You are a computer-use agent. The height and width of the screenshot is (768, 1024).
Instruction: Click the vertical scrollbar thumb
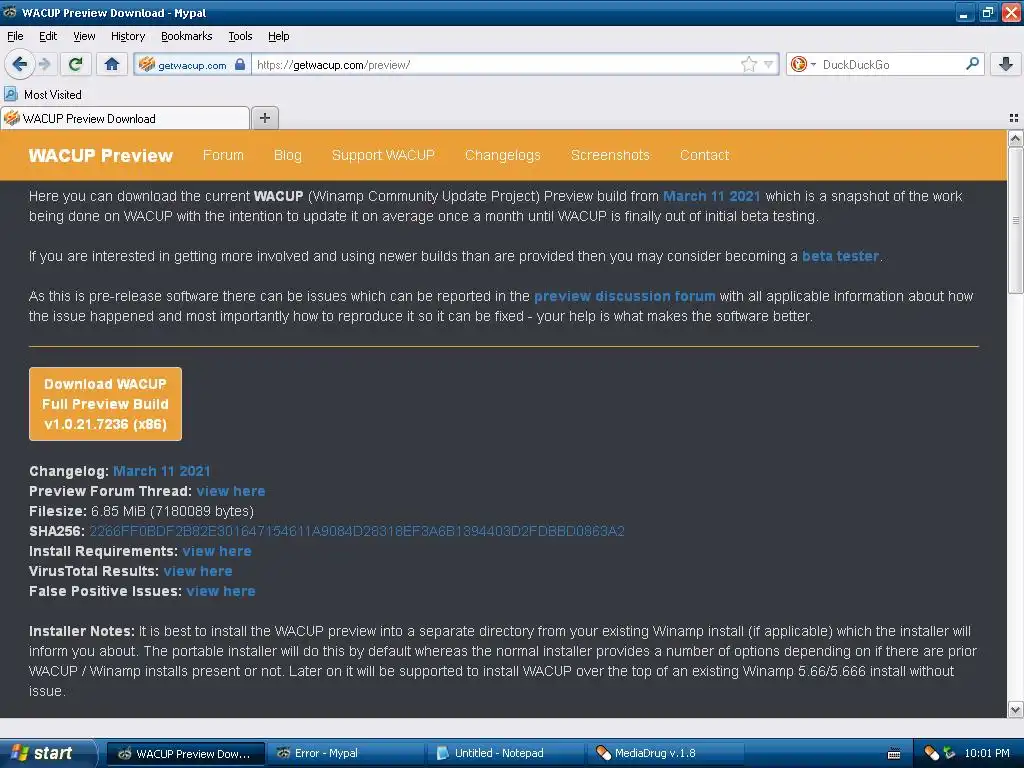tap(1015, 220)
